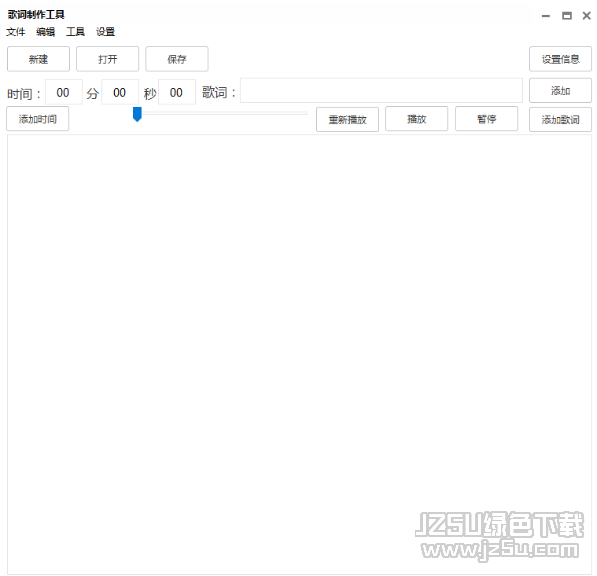Open the 设置 menu

click(105, 32)
